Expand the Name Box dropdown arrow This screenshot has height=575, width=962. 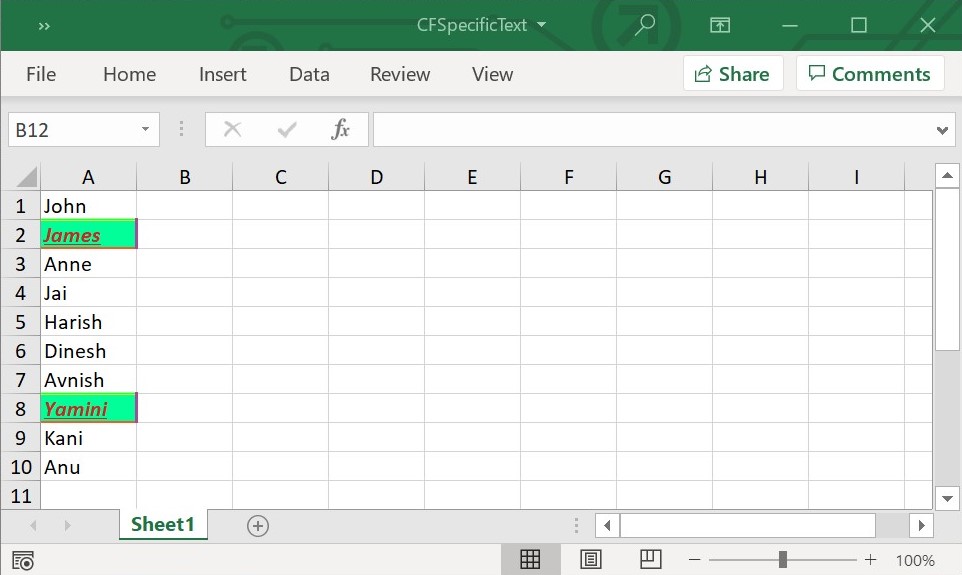pyautogui.click(x=145, y=130)
